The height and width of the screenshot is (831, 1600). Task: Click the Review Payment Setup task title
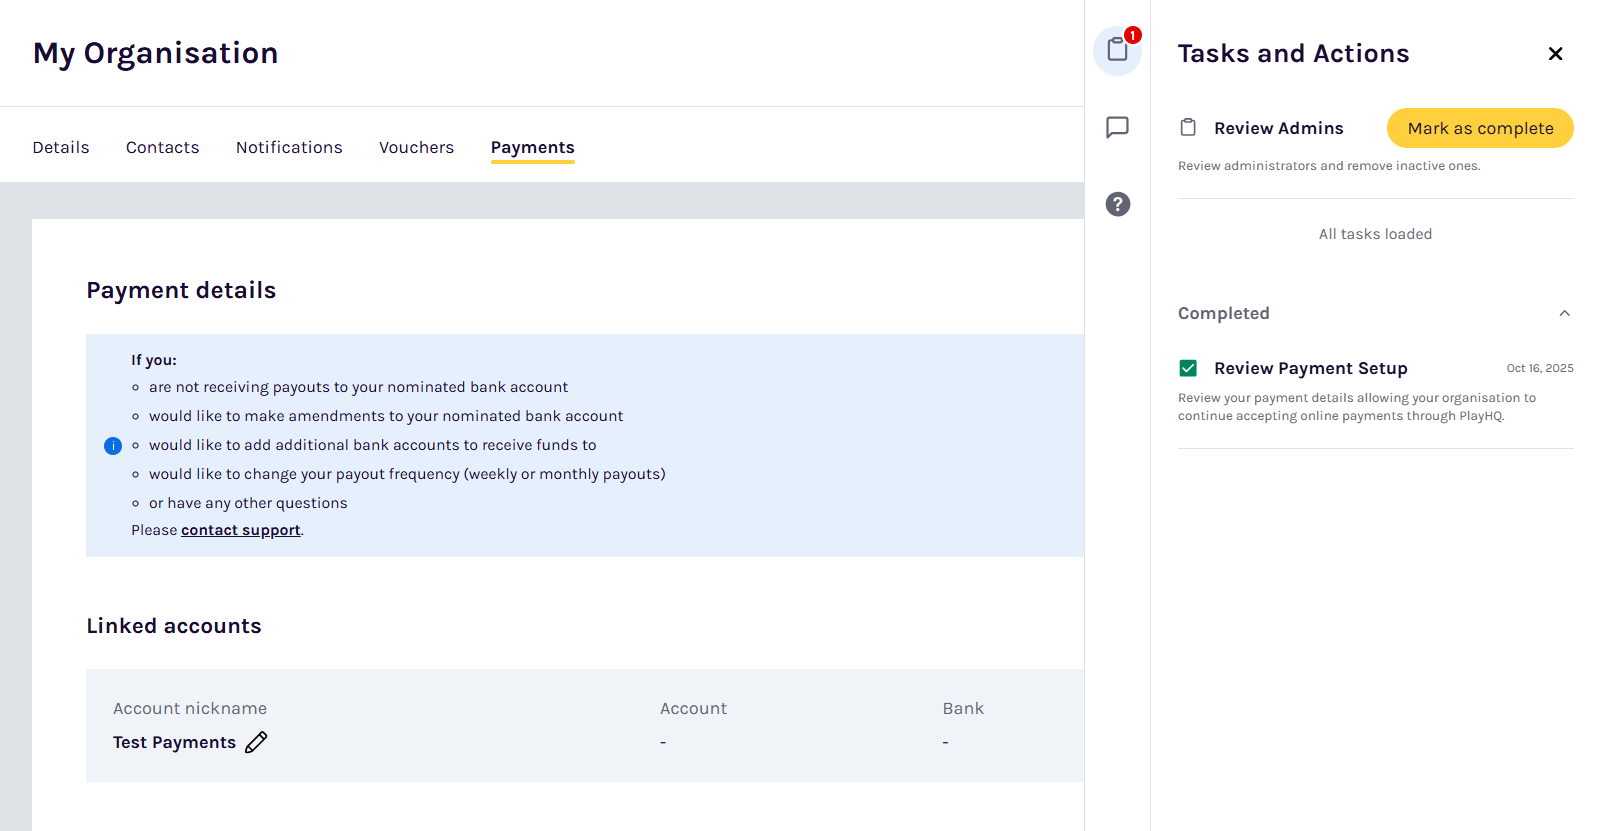(x=1310, y=368)
